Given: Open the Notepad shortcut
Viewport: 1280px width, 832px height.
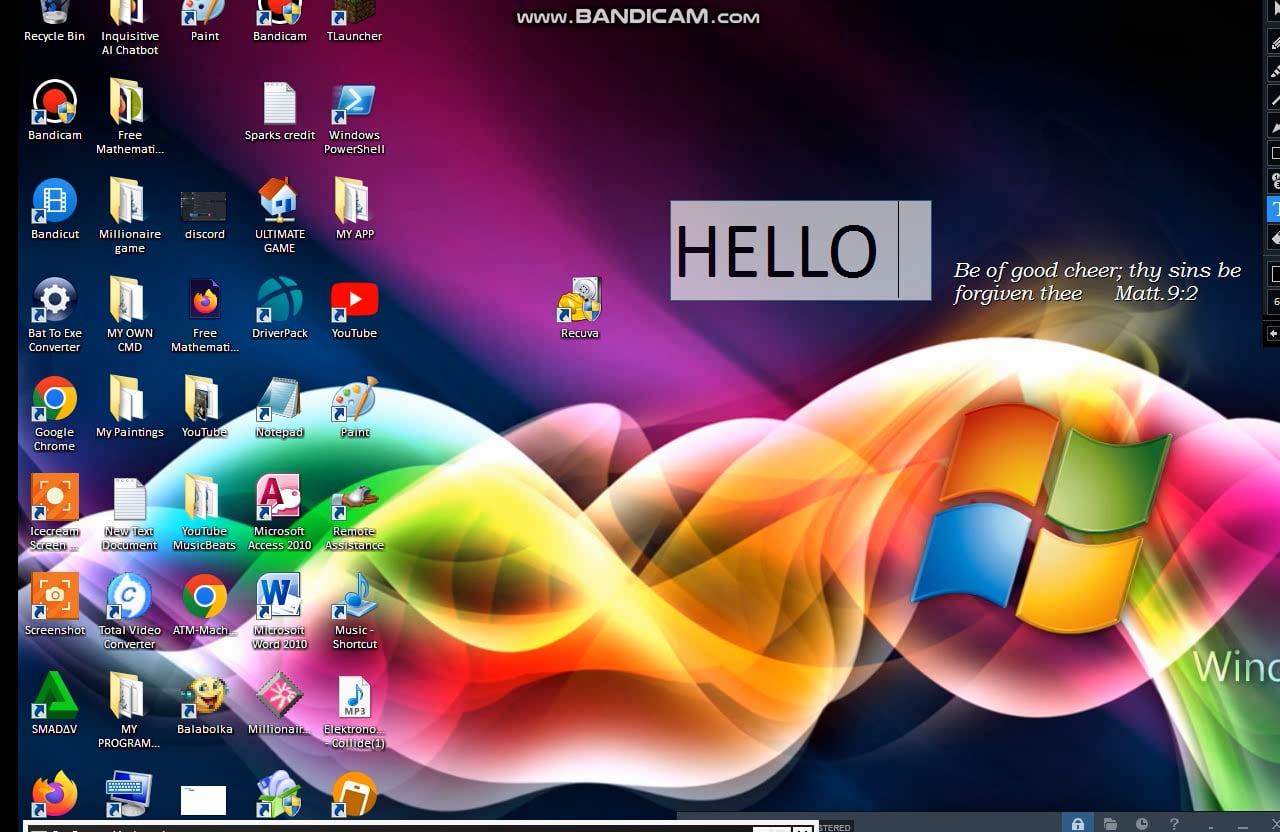Looking at the screenshot, I should [279, 408].
